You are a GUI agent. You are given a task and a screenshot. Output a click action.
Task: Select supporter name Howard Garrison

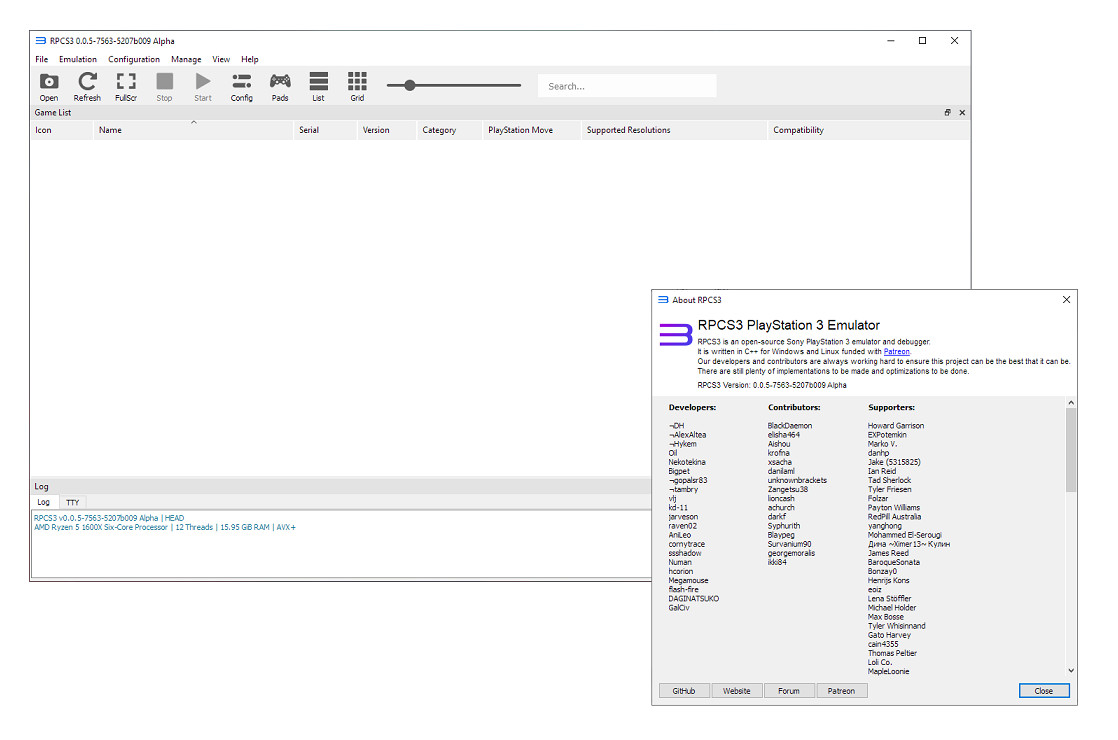(x=896, y=426)
